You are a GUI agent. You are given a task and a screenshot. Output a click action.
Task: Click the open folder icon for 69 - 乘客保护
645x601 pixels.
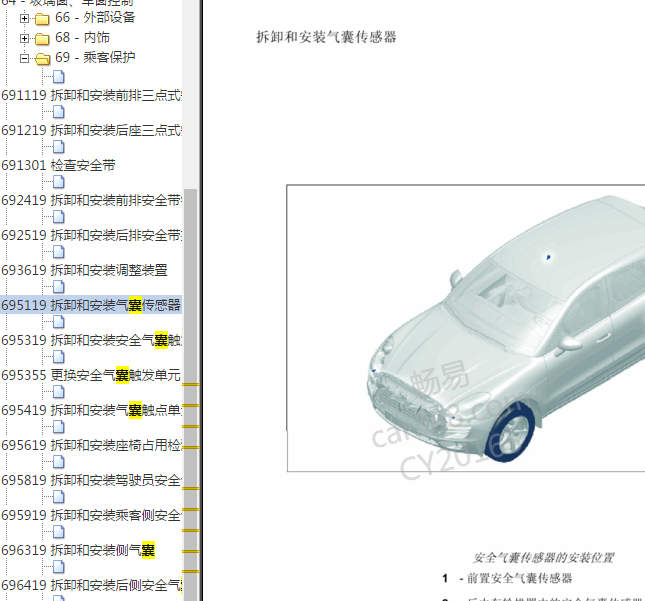pos(42,58)
